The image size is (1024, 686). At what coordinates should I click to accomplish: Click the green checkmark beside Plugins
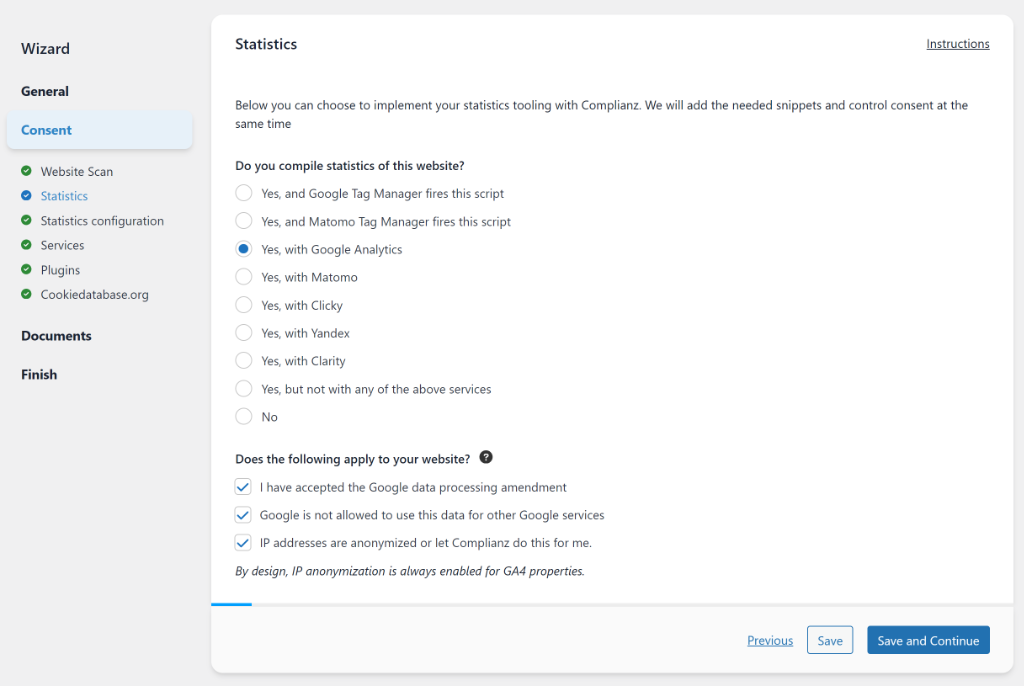[x=27, y=270]
